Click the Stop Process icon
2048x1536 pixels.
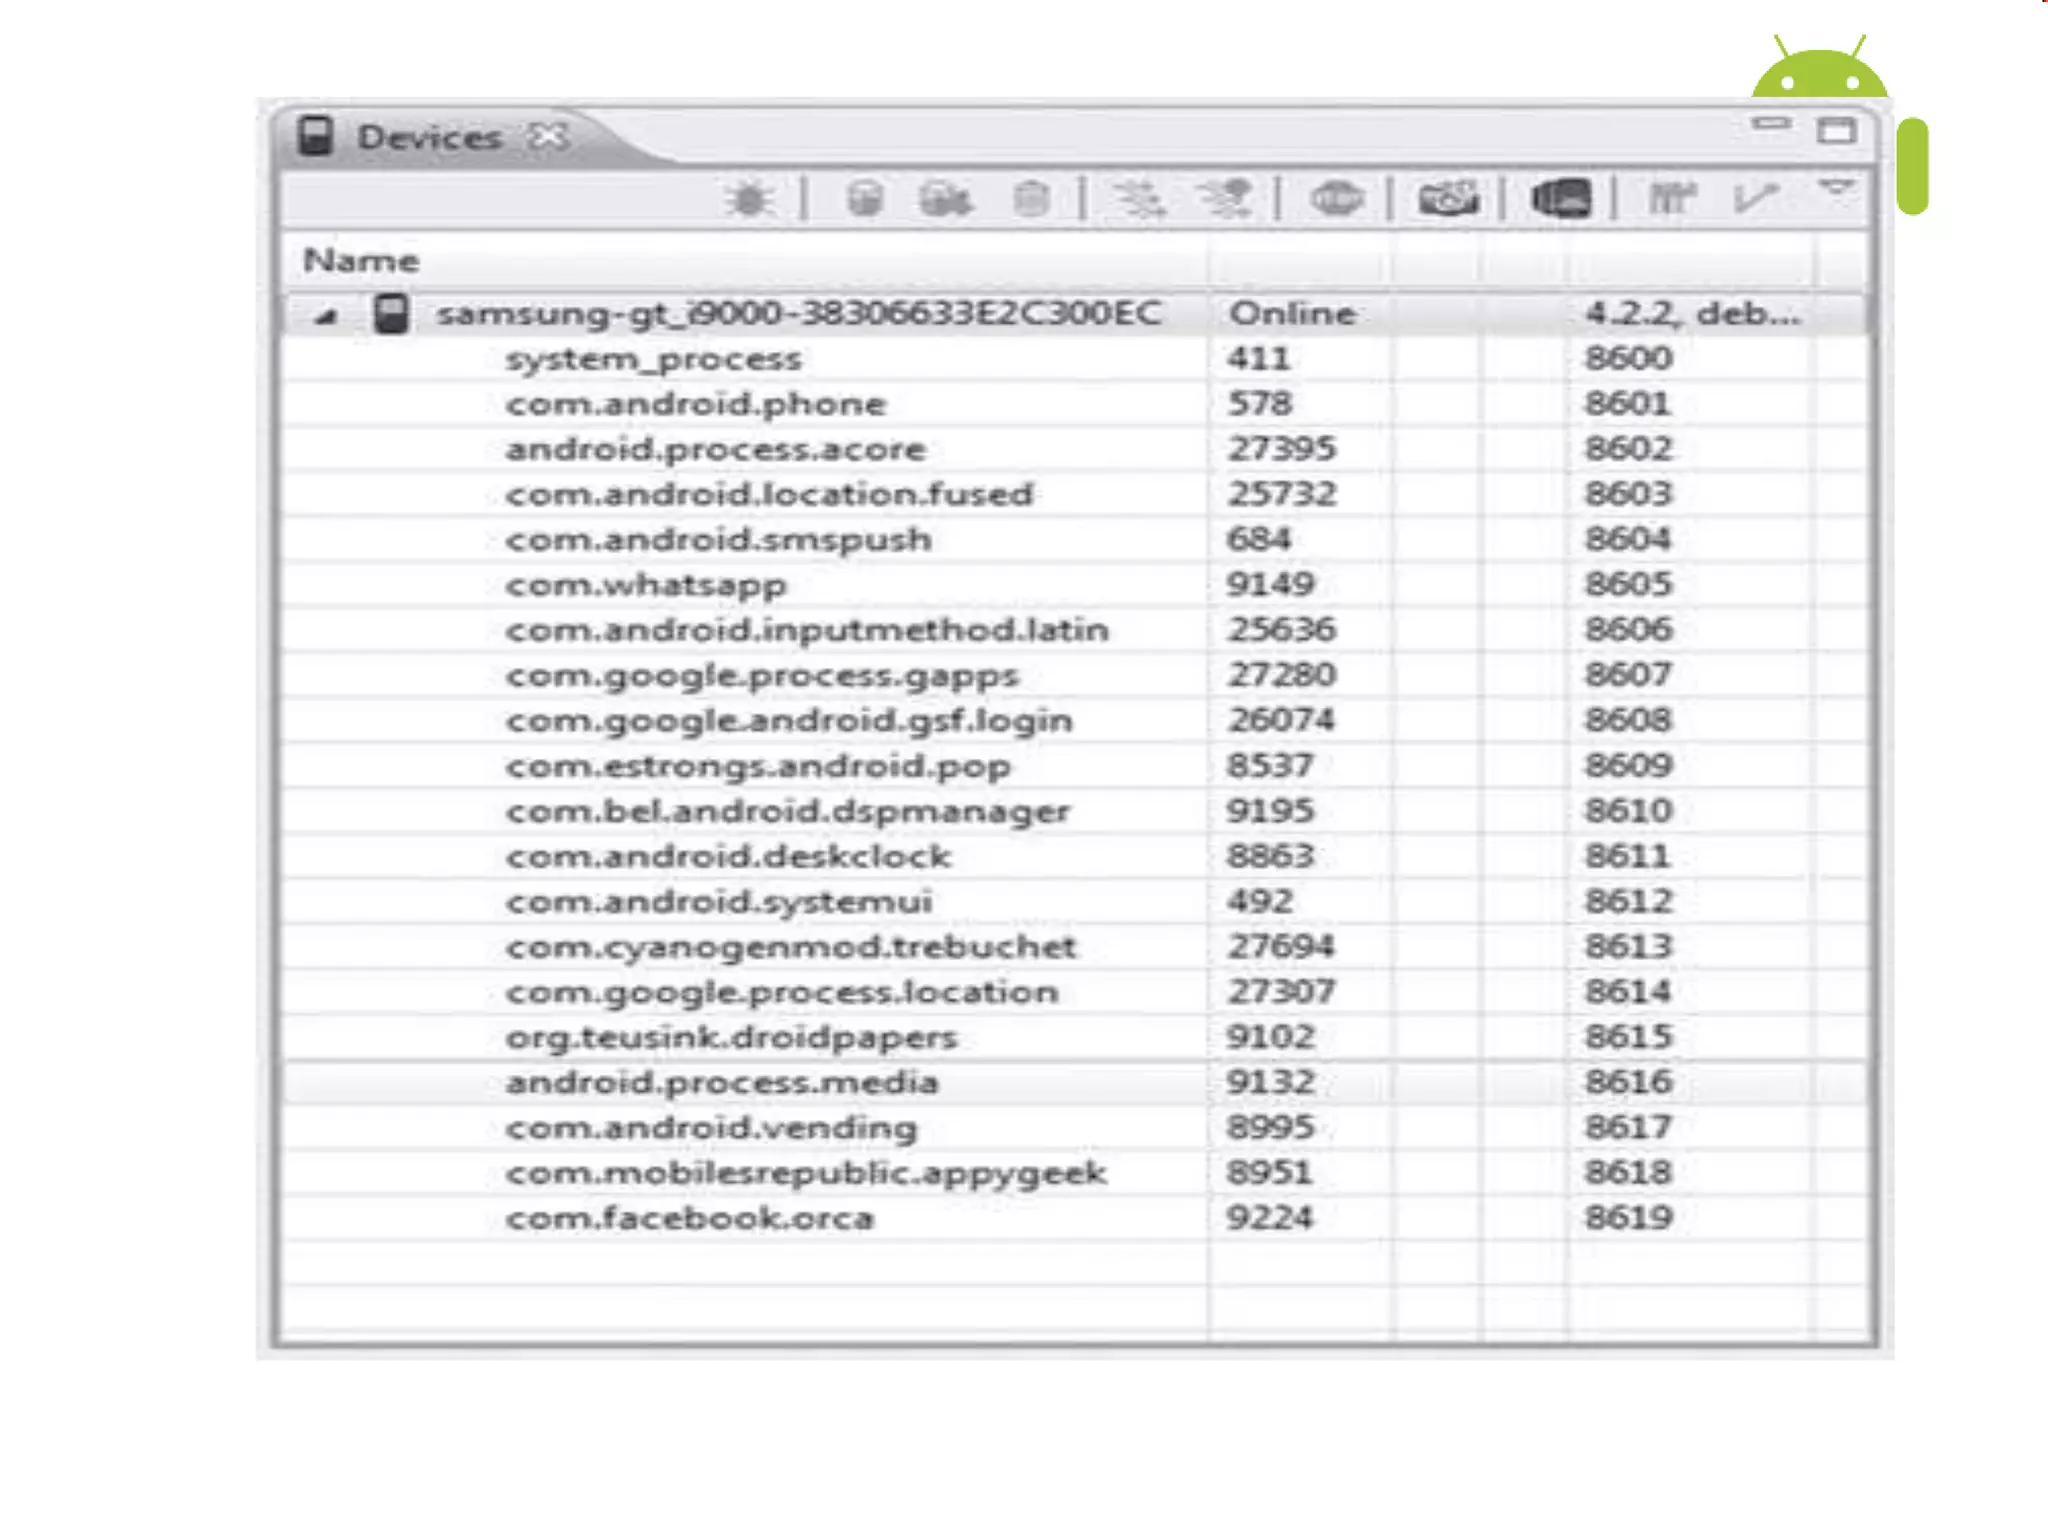pyautogui.click(x=1336, y=200)
